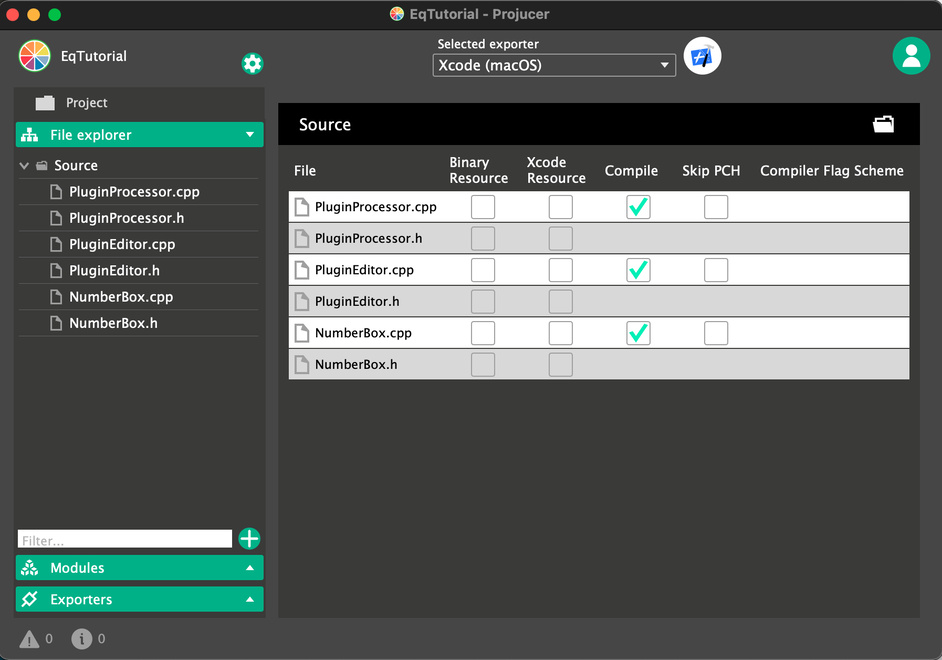
Task: Enable Xcode Resource for PluginProcessor.cpp
Action: tap(561, 207)
